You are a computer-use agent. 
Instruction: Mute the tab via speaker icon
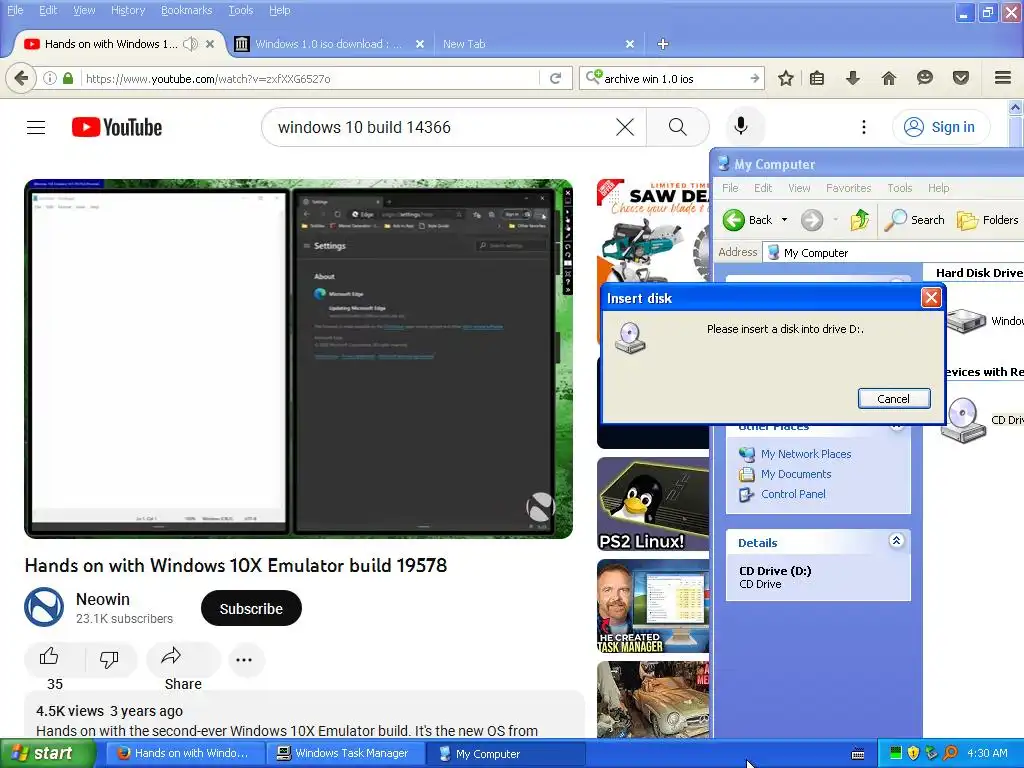point(190,44)
